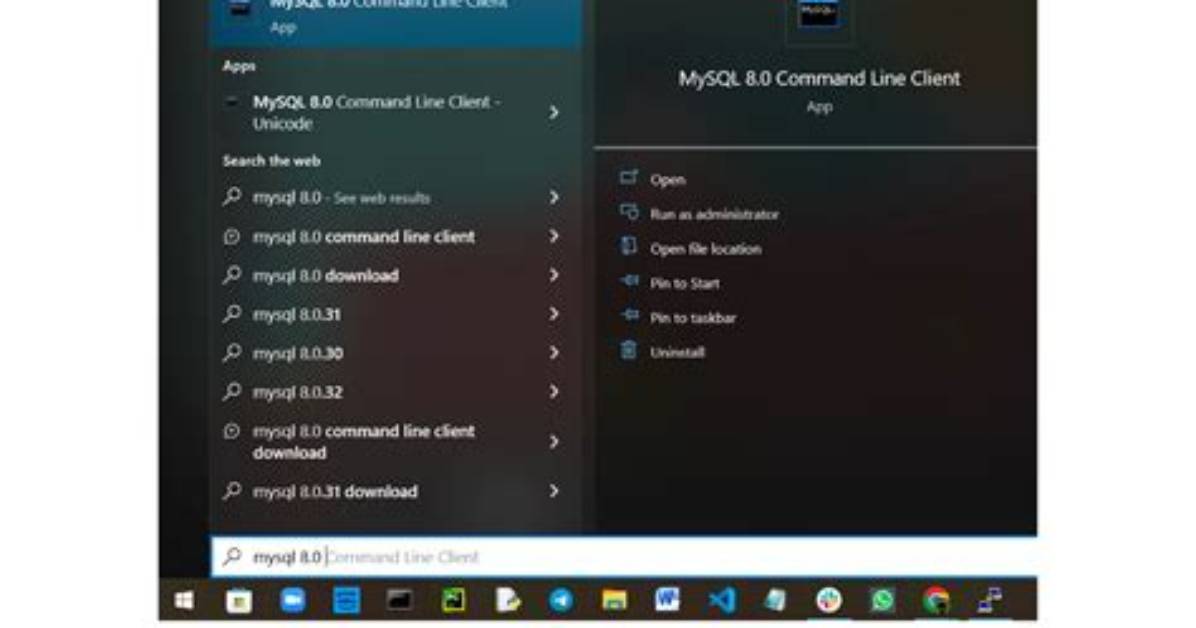Click Uninstall option

677,352
